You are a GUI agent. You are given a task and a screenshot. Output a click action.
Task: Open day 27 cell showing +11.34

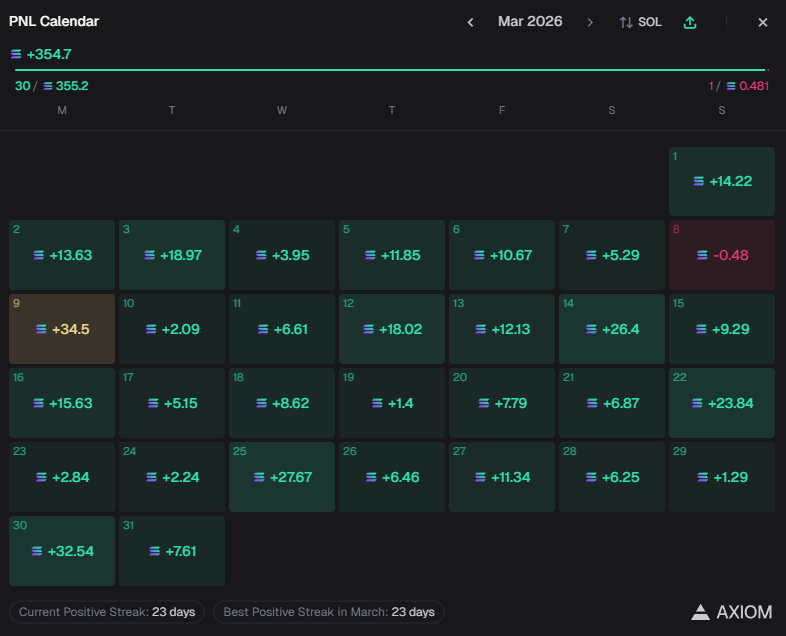coord(502,477)
